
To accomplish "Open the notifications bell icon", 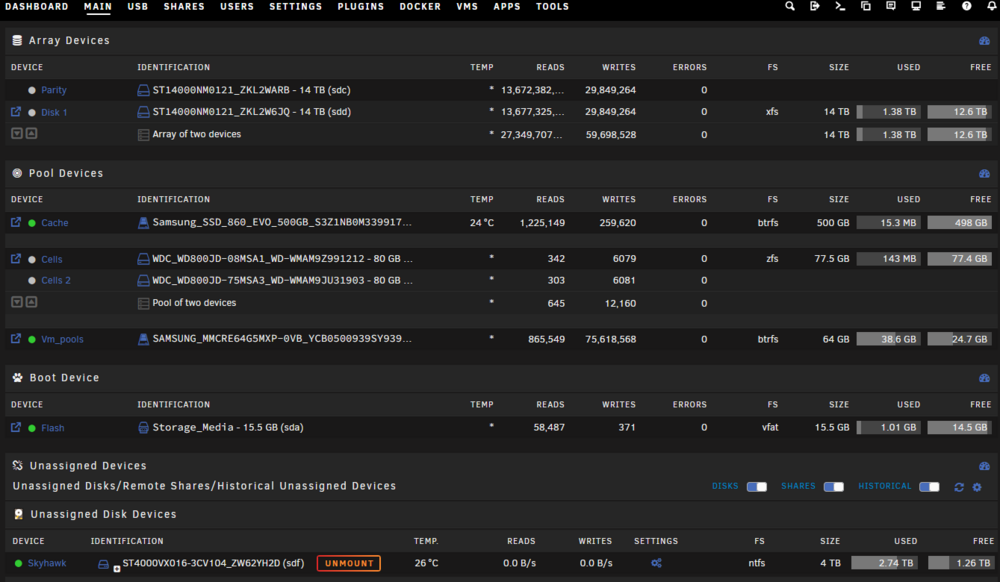I will click(992, 6).
